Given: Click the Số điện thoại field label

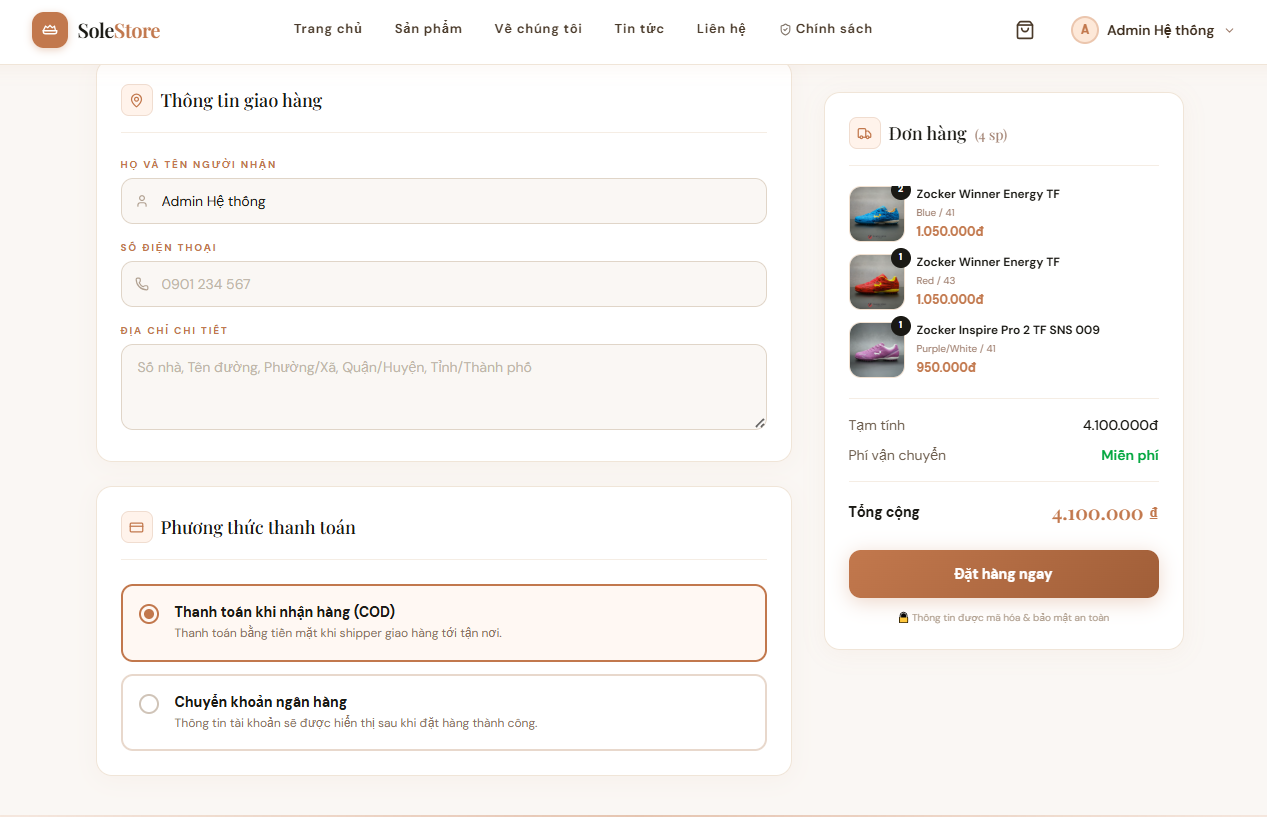Looking at the screenshot, I should pyautogui.click(x=168, y=247).
